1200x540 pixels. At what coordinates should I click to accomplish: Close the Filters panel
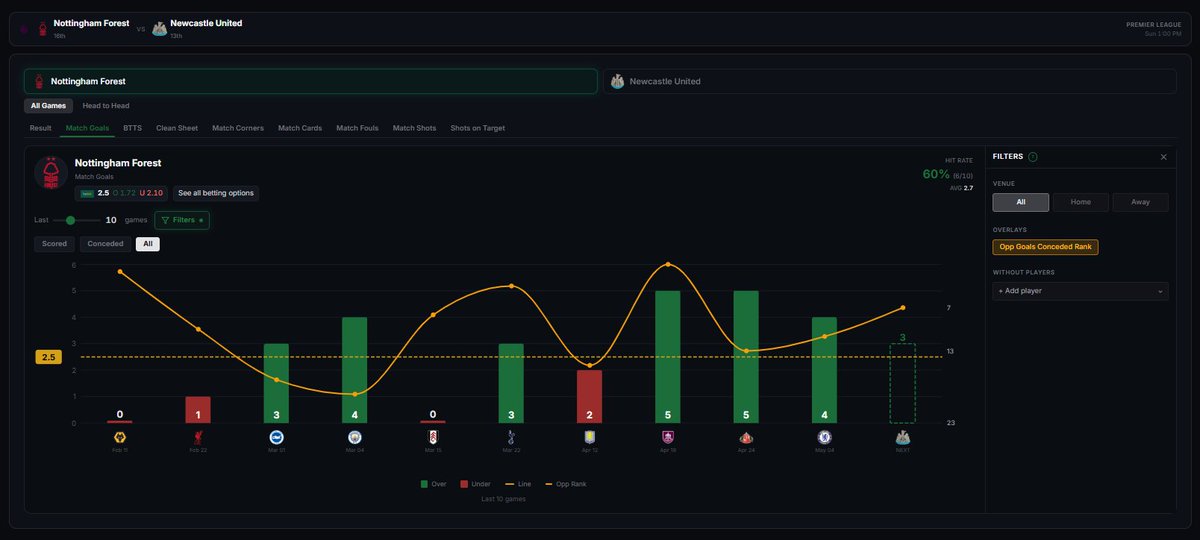point(1163,157)
